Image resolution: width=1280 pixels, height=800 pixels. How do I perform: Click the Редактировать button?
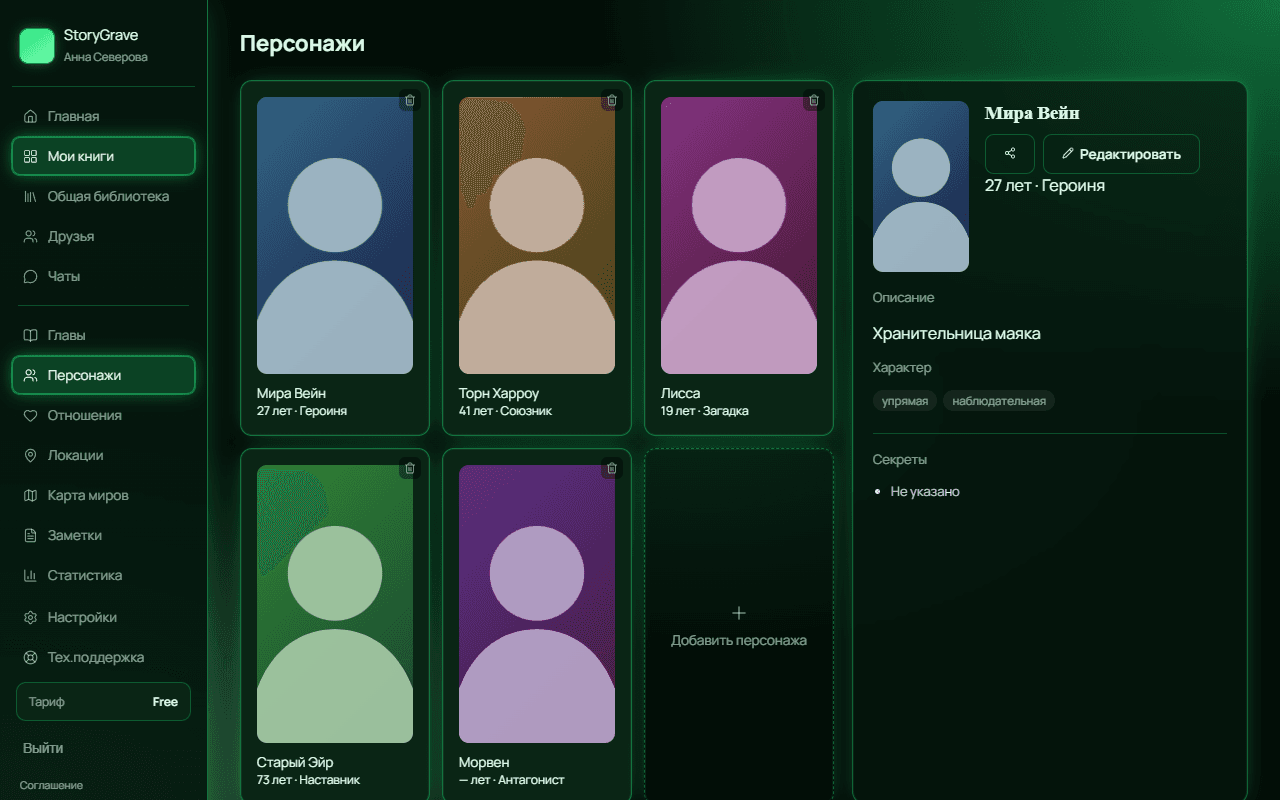(x=1121, y=154)
